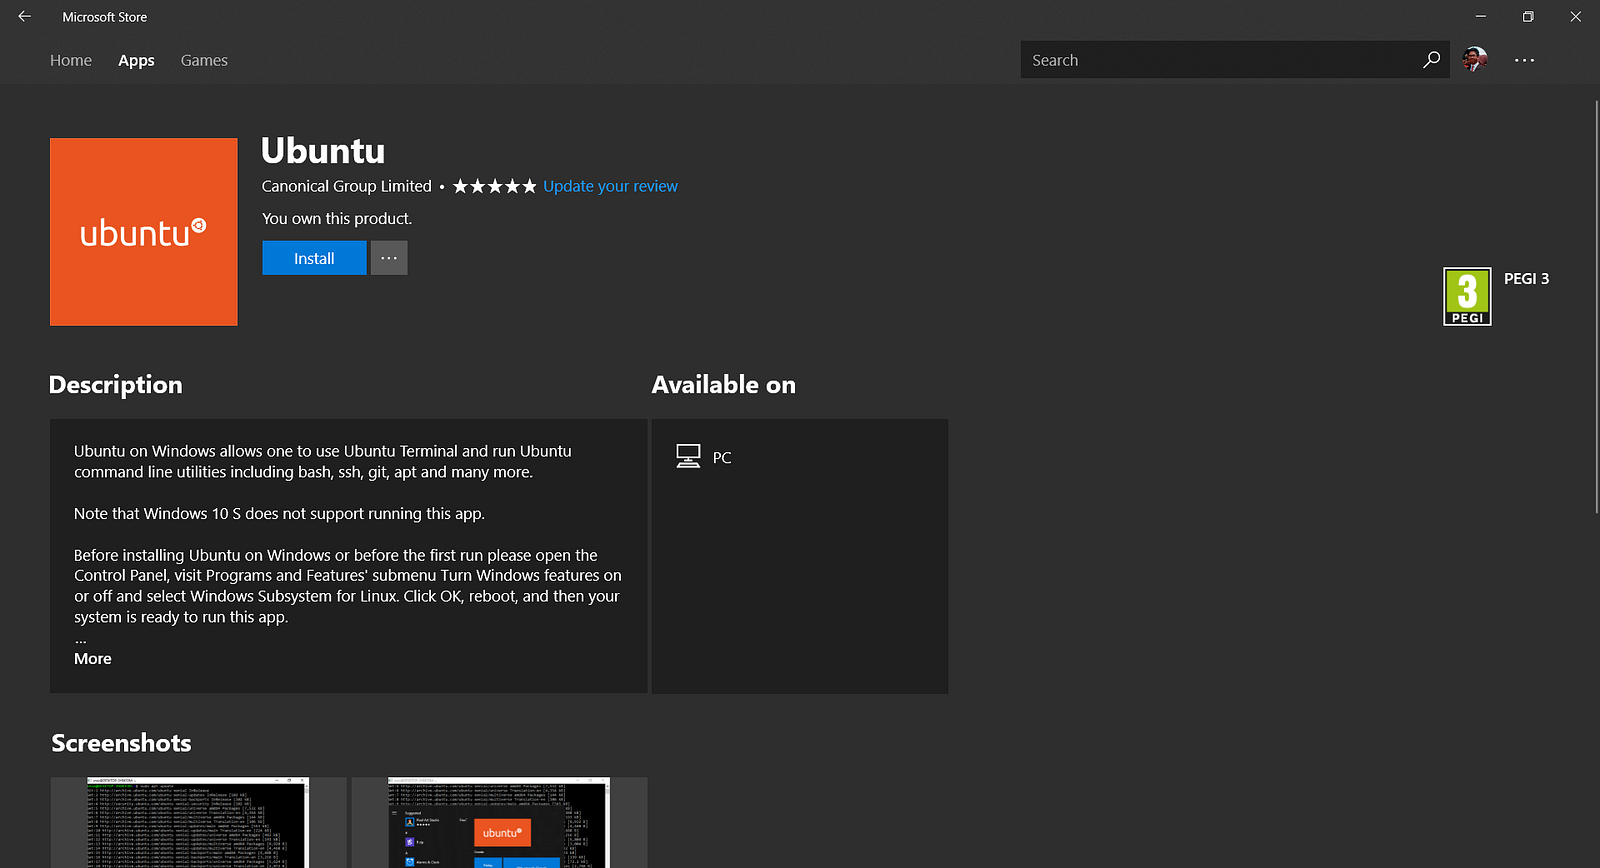Click the PC device icon

pos(688,457)
